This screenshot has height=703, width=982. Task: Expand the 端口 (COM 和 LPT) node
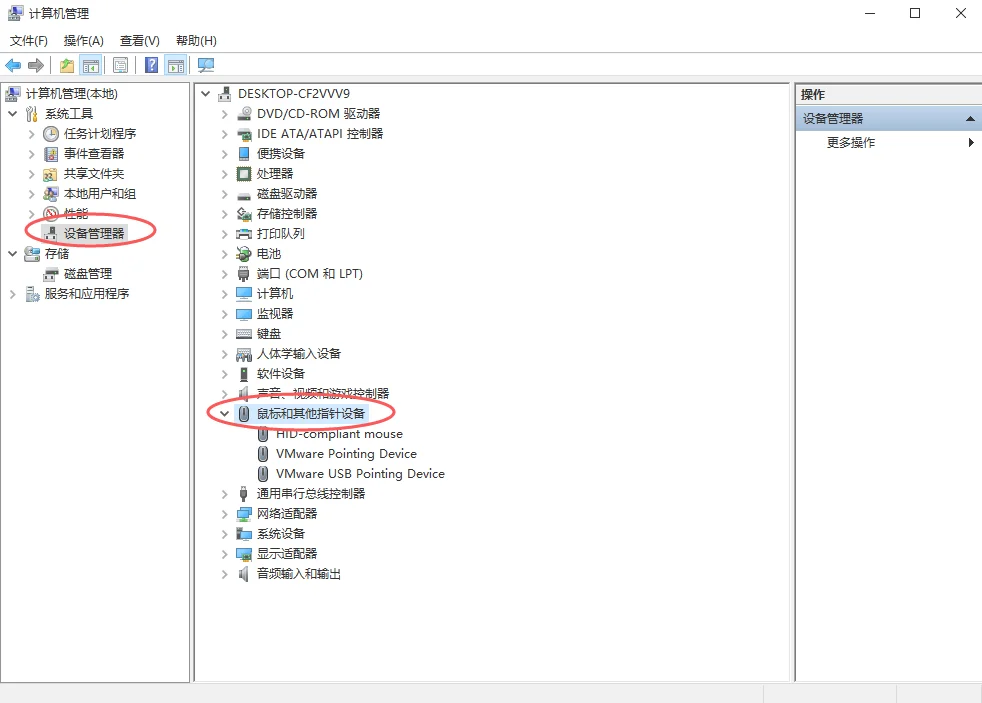pos(224,274)
